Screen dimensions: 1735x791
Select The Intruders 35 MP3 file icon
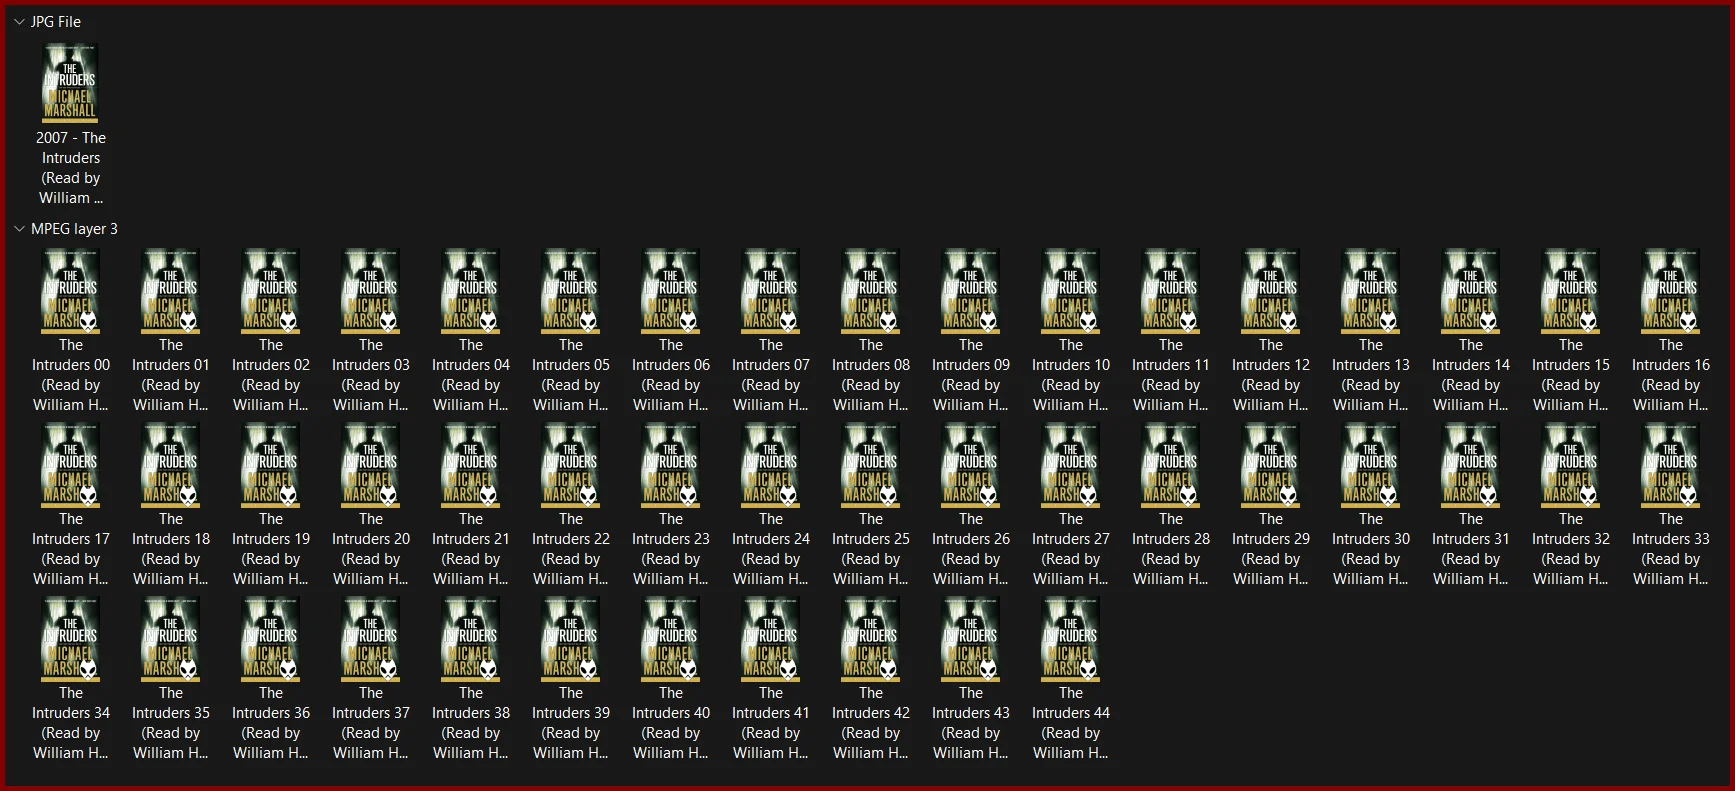tap(171, 639)
